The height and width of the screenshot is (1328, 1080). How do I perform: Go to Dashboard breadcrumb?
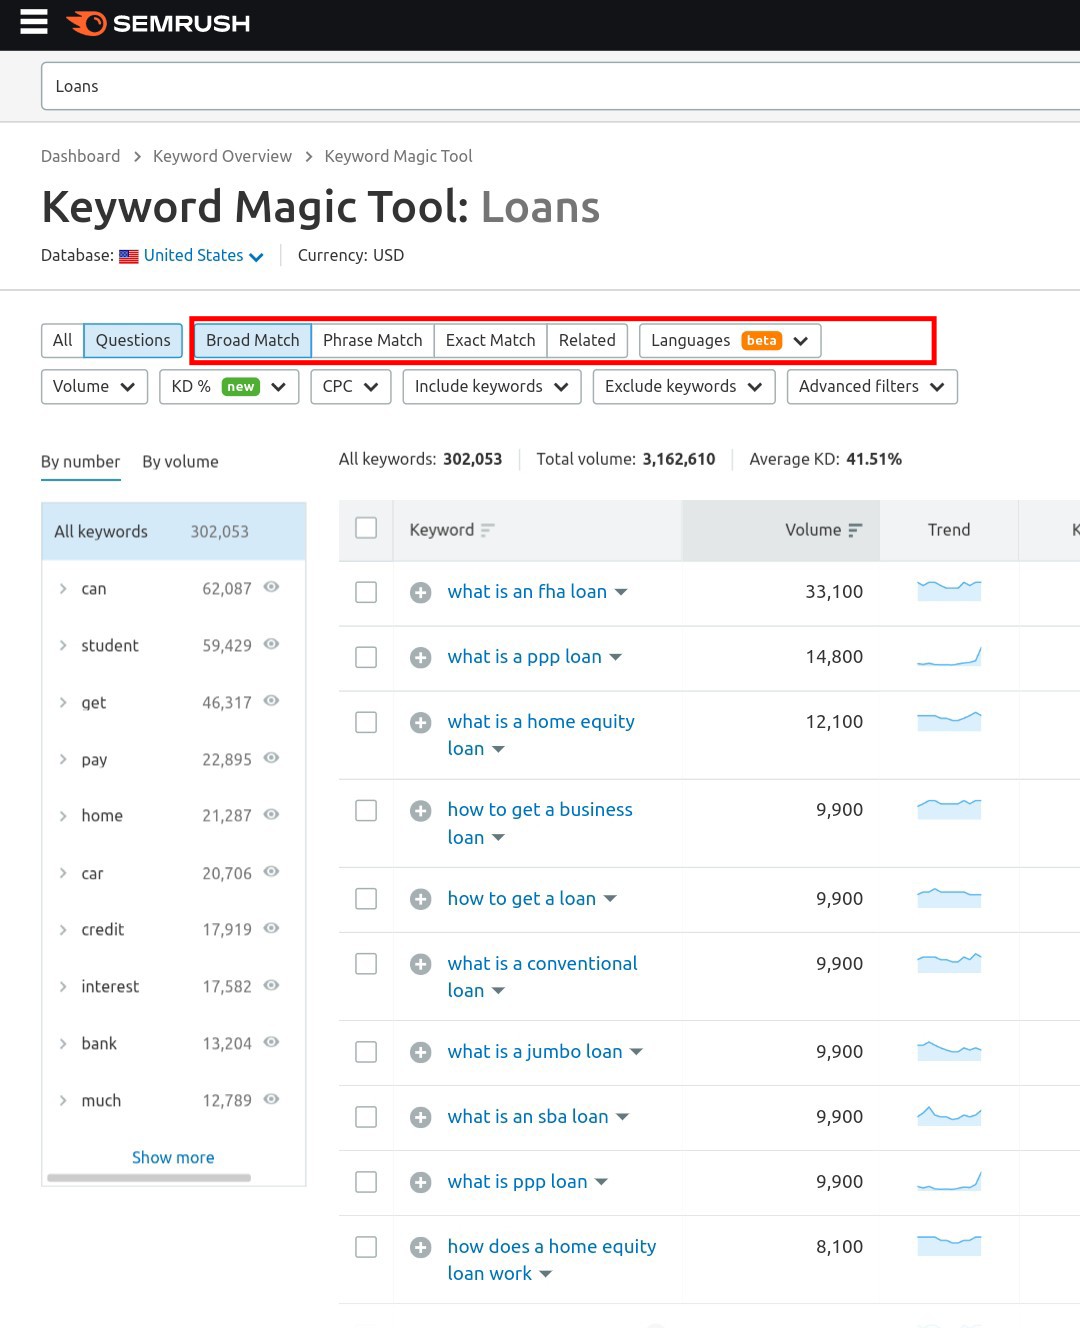click(x=80, y=157)
